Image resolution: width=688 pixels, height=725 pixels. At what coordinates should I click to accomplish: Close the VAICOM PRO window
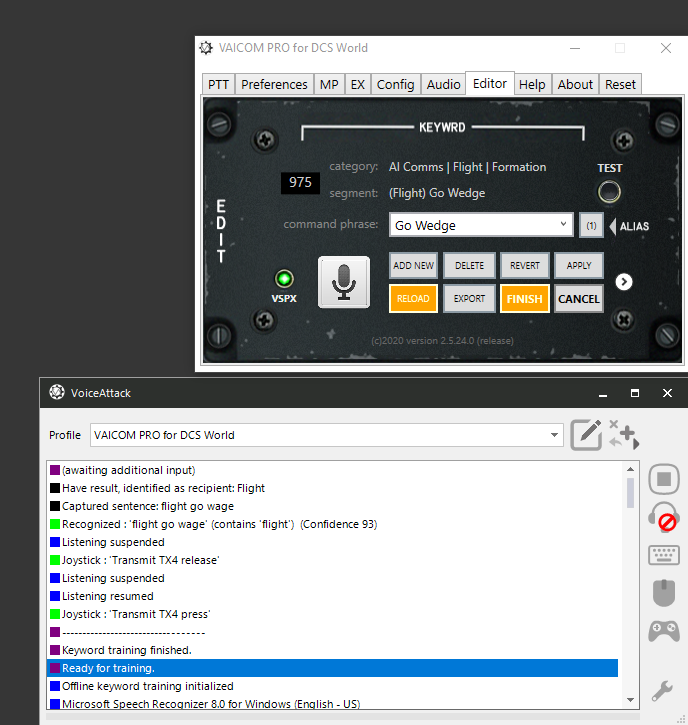pos(666,48)
